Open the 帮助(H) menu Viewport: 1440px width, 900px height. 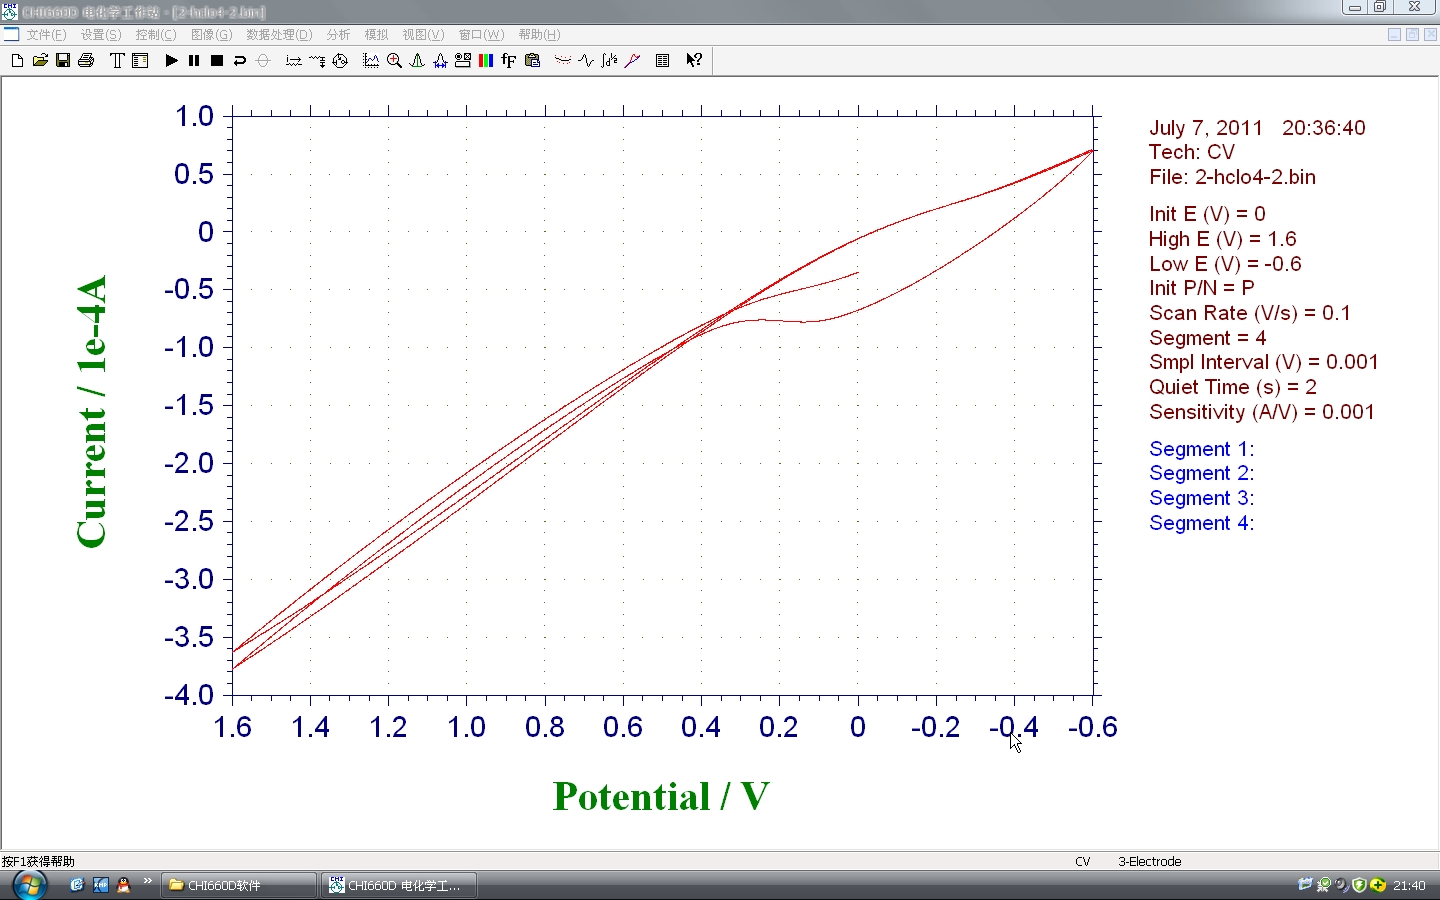pyautogui.click(x=539, y=35)
